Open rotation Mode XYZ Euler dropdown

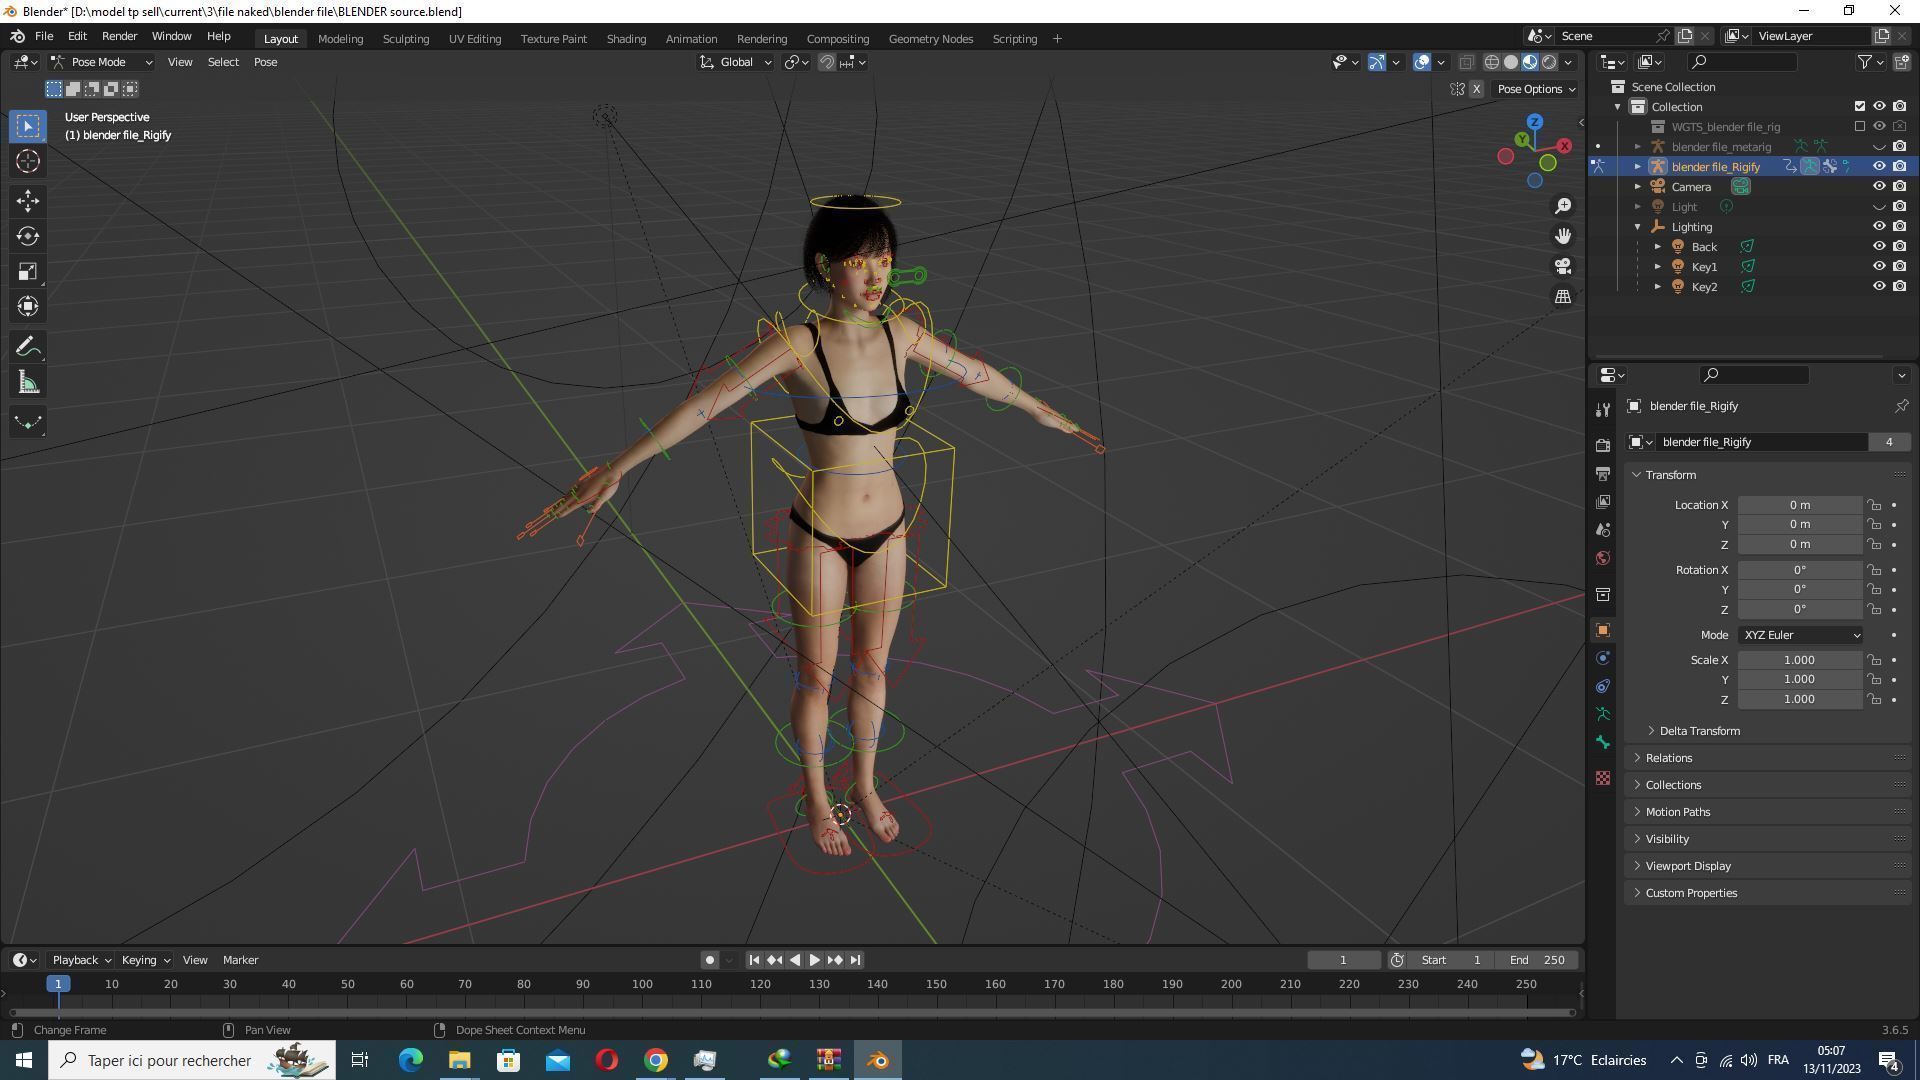click(1800, 635)
